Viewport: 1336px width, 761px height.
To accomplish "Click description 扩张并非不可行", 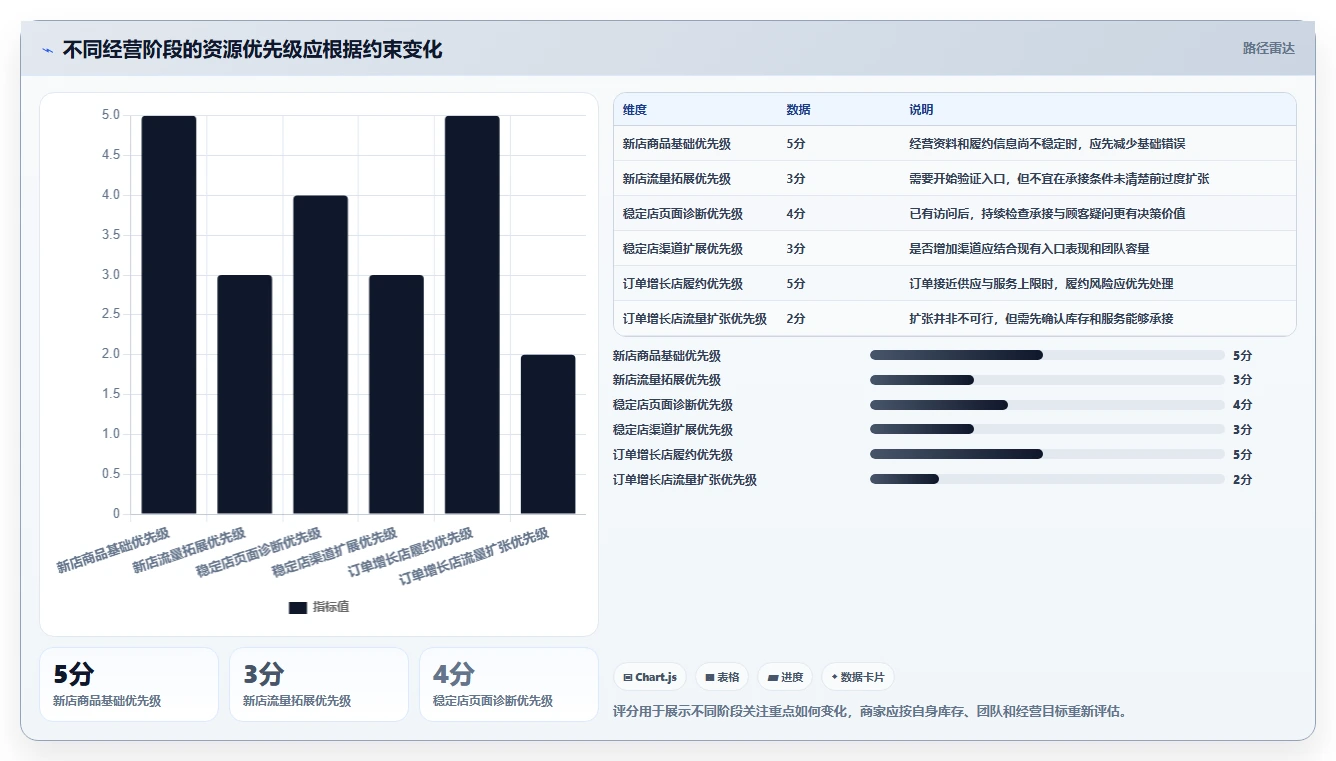I will [x=1041, y=319].
